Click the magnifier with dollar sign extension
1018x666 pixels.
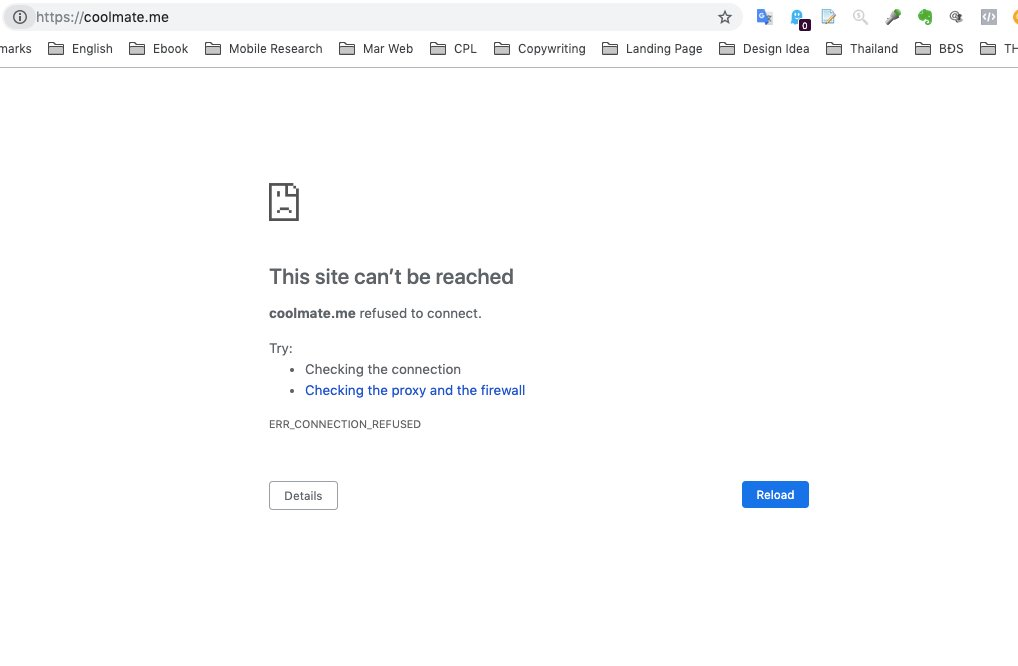(x=860, y=17)
